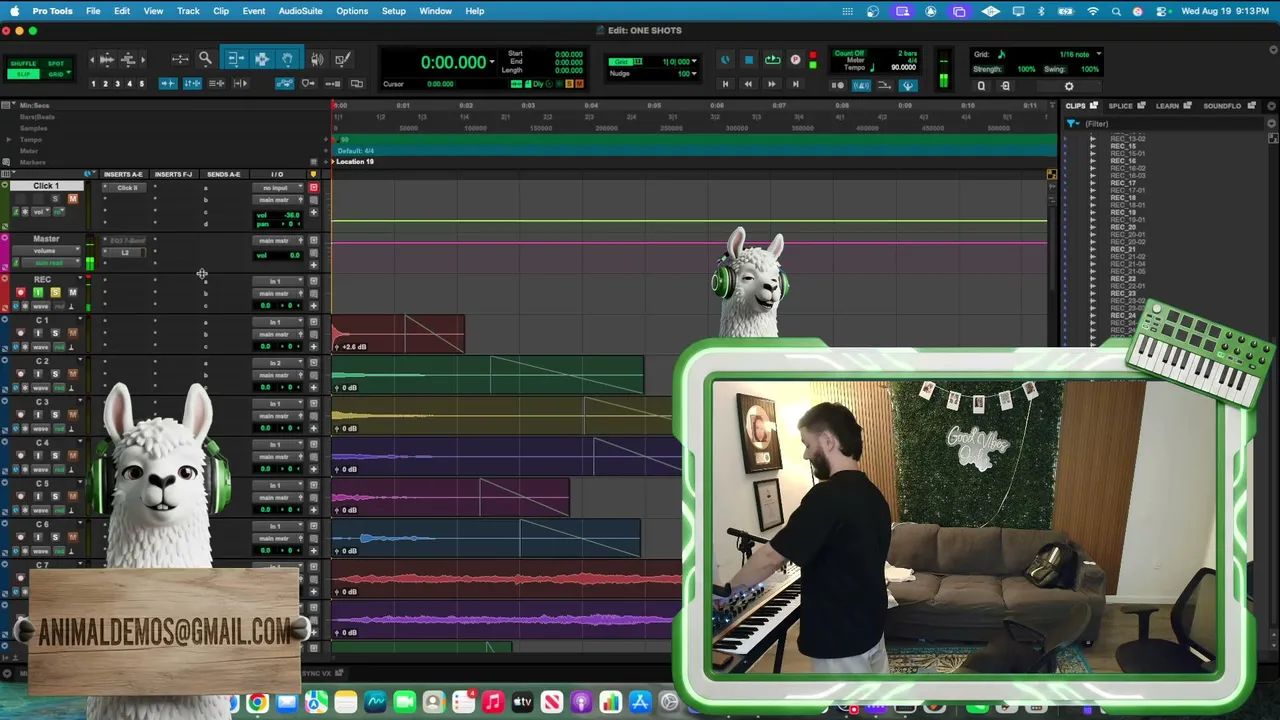Viewport: 1280px width, 720px height.
Task: Click the Quantize Q button
Action: [x=981, y=86]
